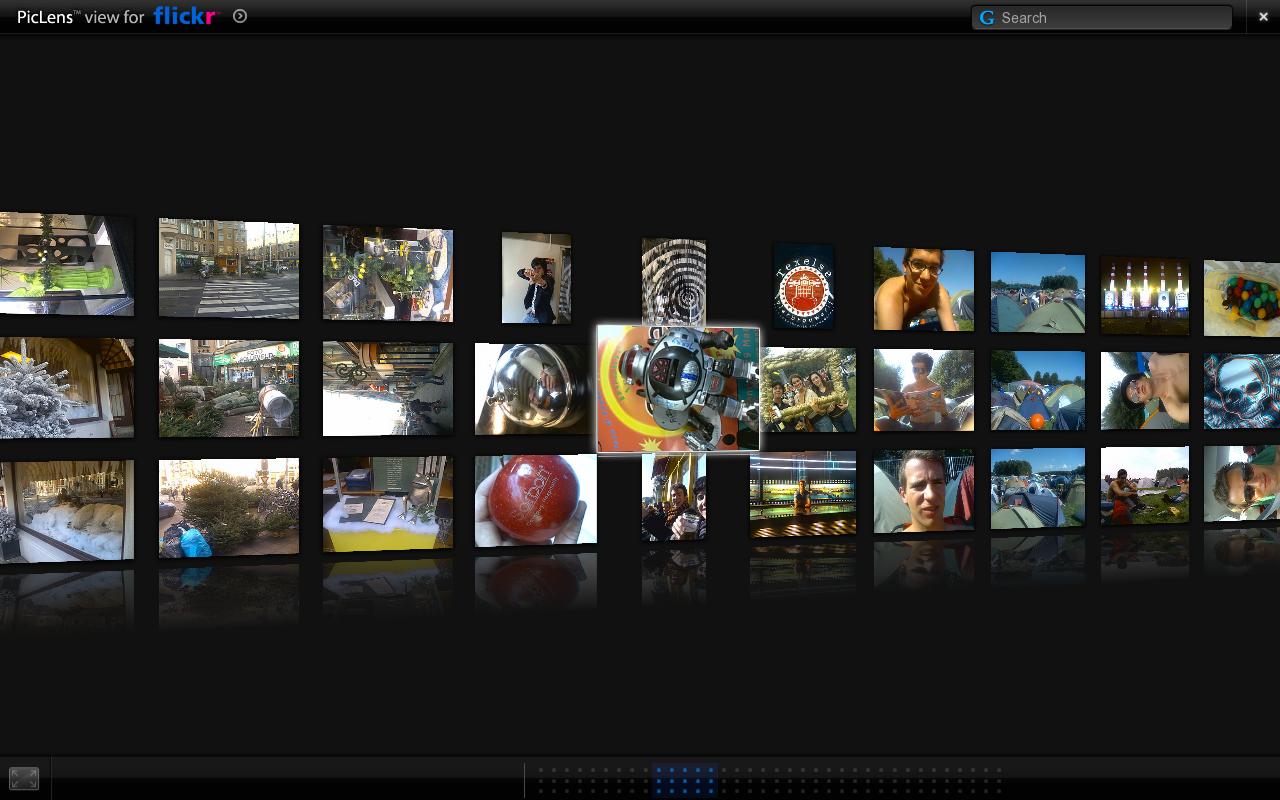Select the Texelse beer logo image
This screenshot has height=800, width=1280.
(803, 287)
